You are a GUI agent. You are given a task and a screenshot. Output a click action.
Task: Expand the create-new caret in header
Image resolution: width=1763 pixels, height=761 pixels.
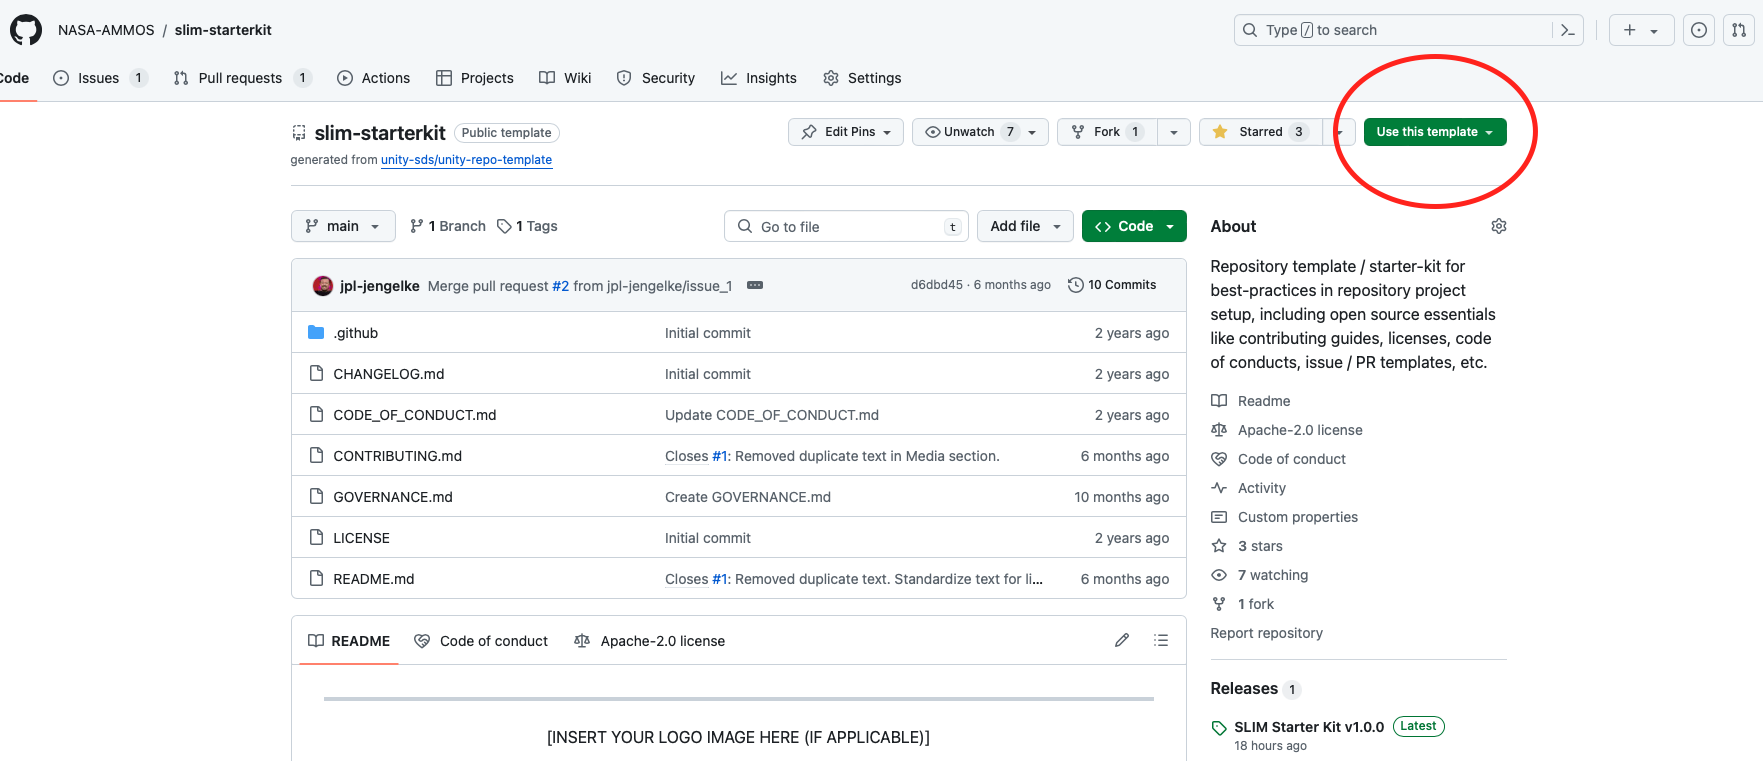coord(1654,31)
